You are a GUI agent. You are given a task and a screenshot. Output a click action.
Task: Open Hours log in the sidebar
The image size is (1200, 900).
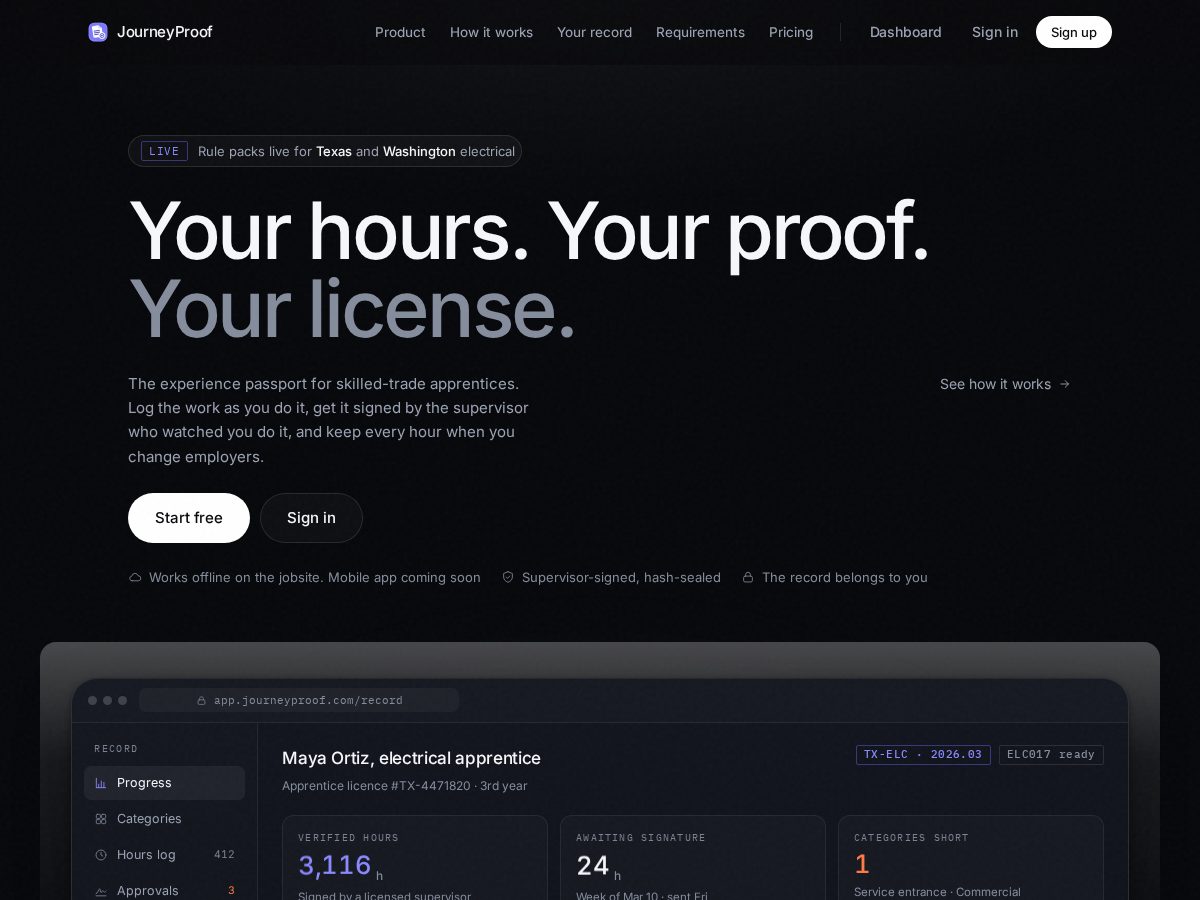coord(164,855)
